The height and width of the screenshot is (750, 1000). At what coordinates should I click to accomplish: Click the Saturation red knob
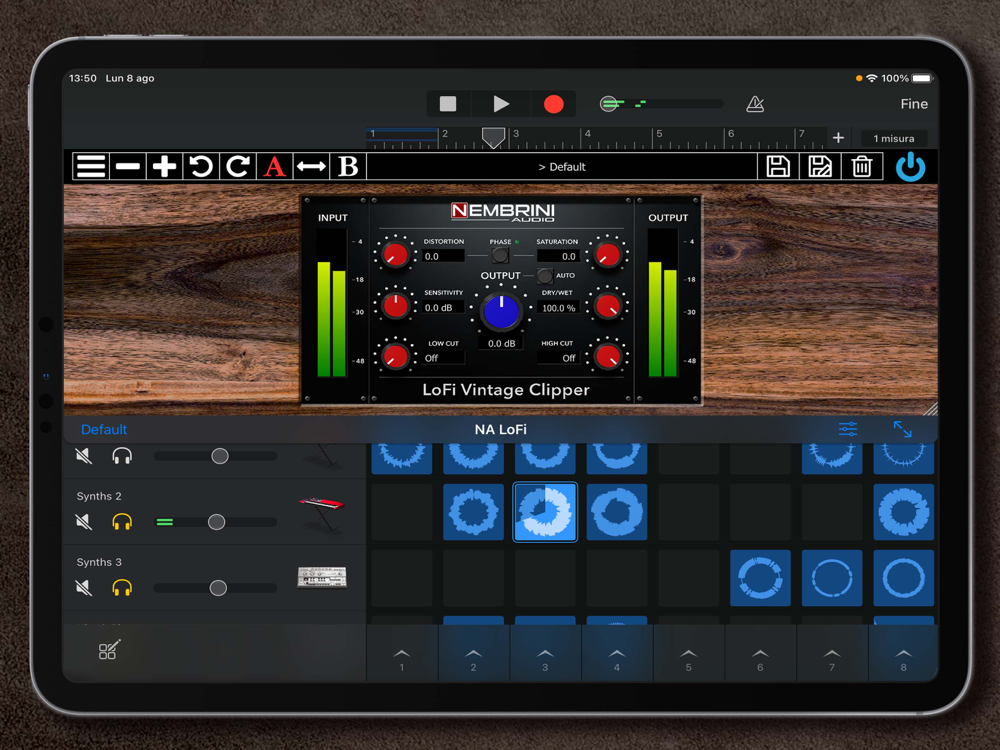(607, 254)
